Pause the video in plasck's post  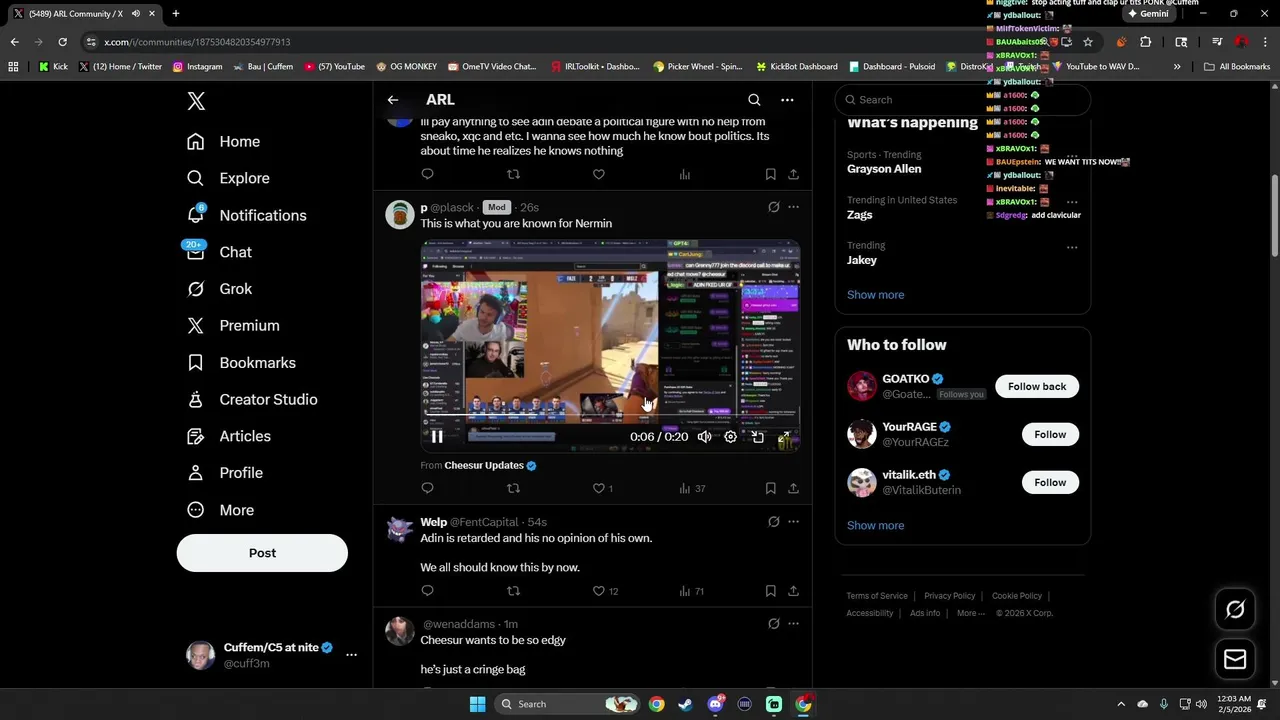[x=437, y=437]
